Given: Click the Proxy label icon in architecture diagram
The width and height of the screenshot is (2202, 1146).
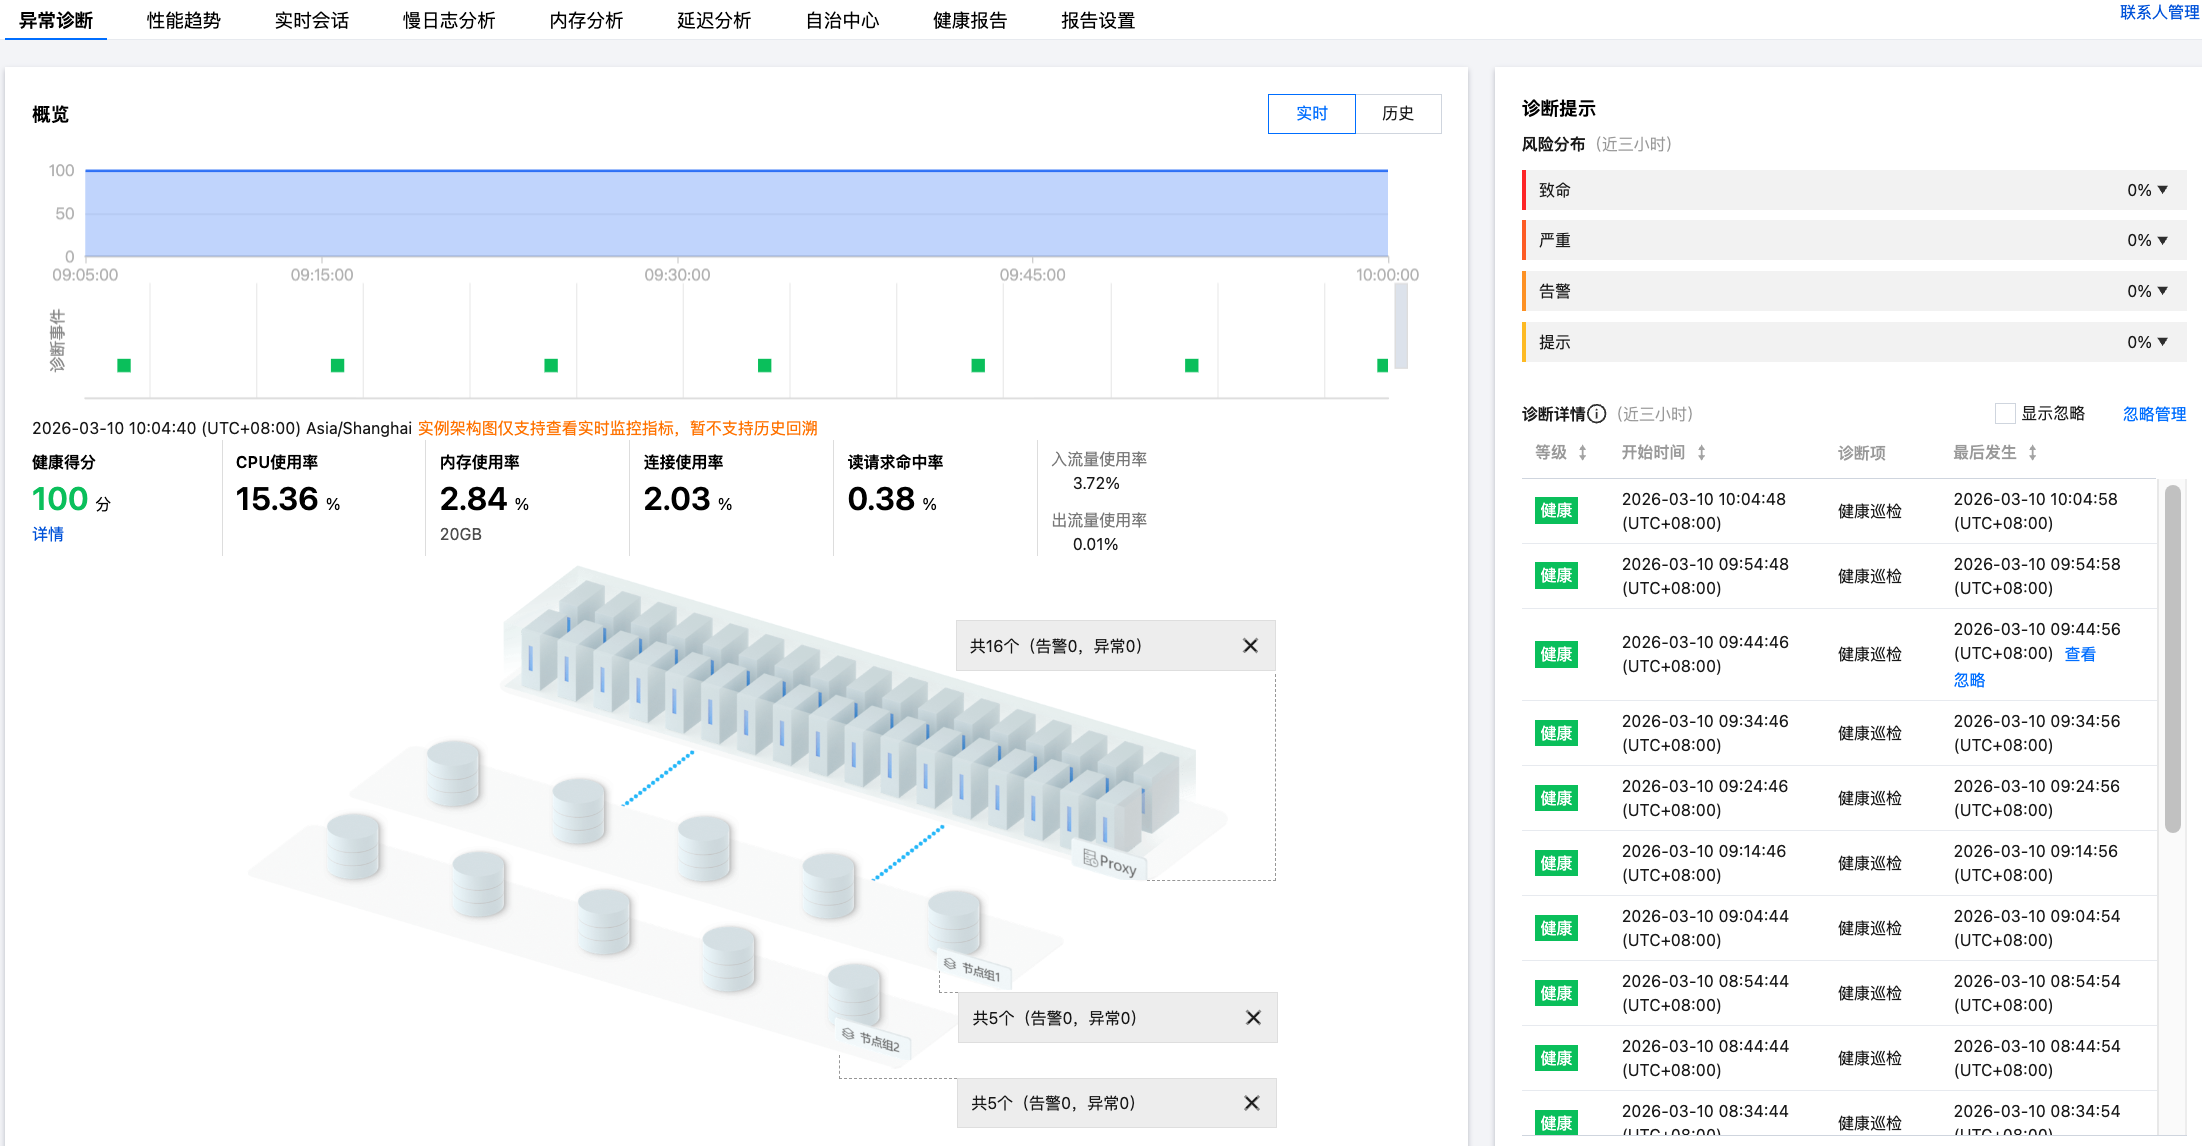Looking at the screenshot, I should tap(1090, 858).
